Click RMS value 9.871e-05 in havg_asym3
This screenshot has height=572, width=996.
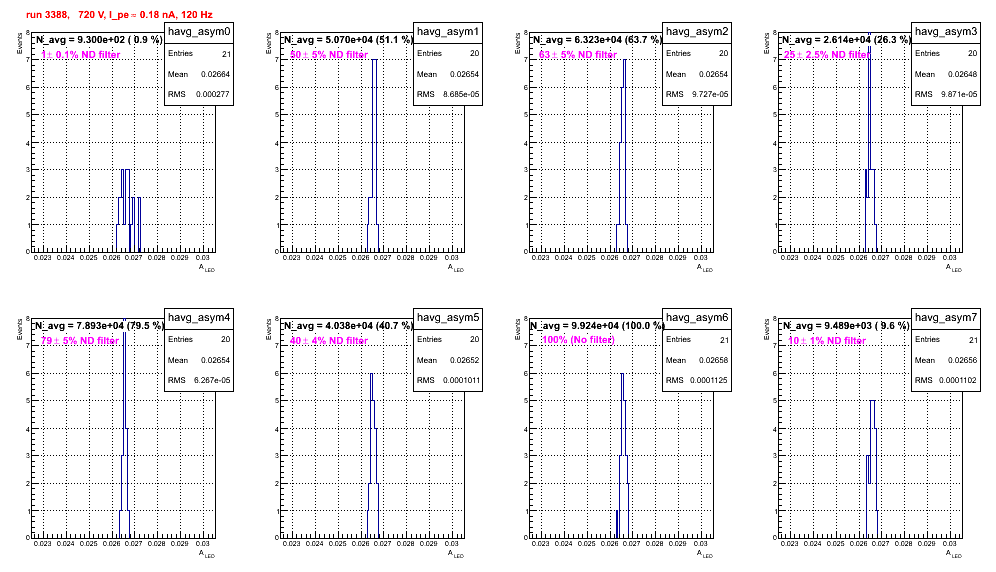pyautogui.click(x=960, y=94)
